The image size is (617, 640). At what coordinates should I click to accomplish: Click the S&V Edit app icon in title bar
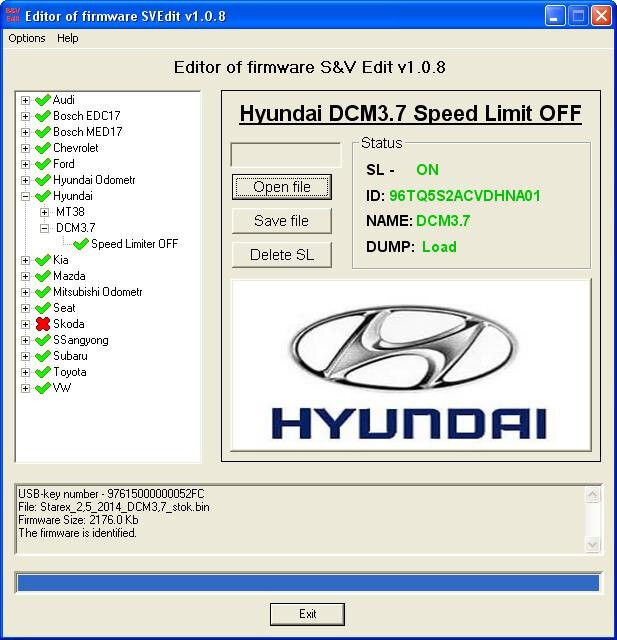click(x=13, y=16)
